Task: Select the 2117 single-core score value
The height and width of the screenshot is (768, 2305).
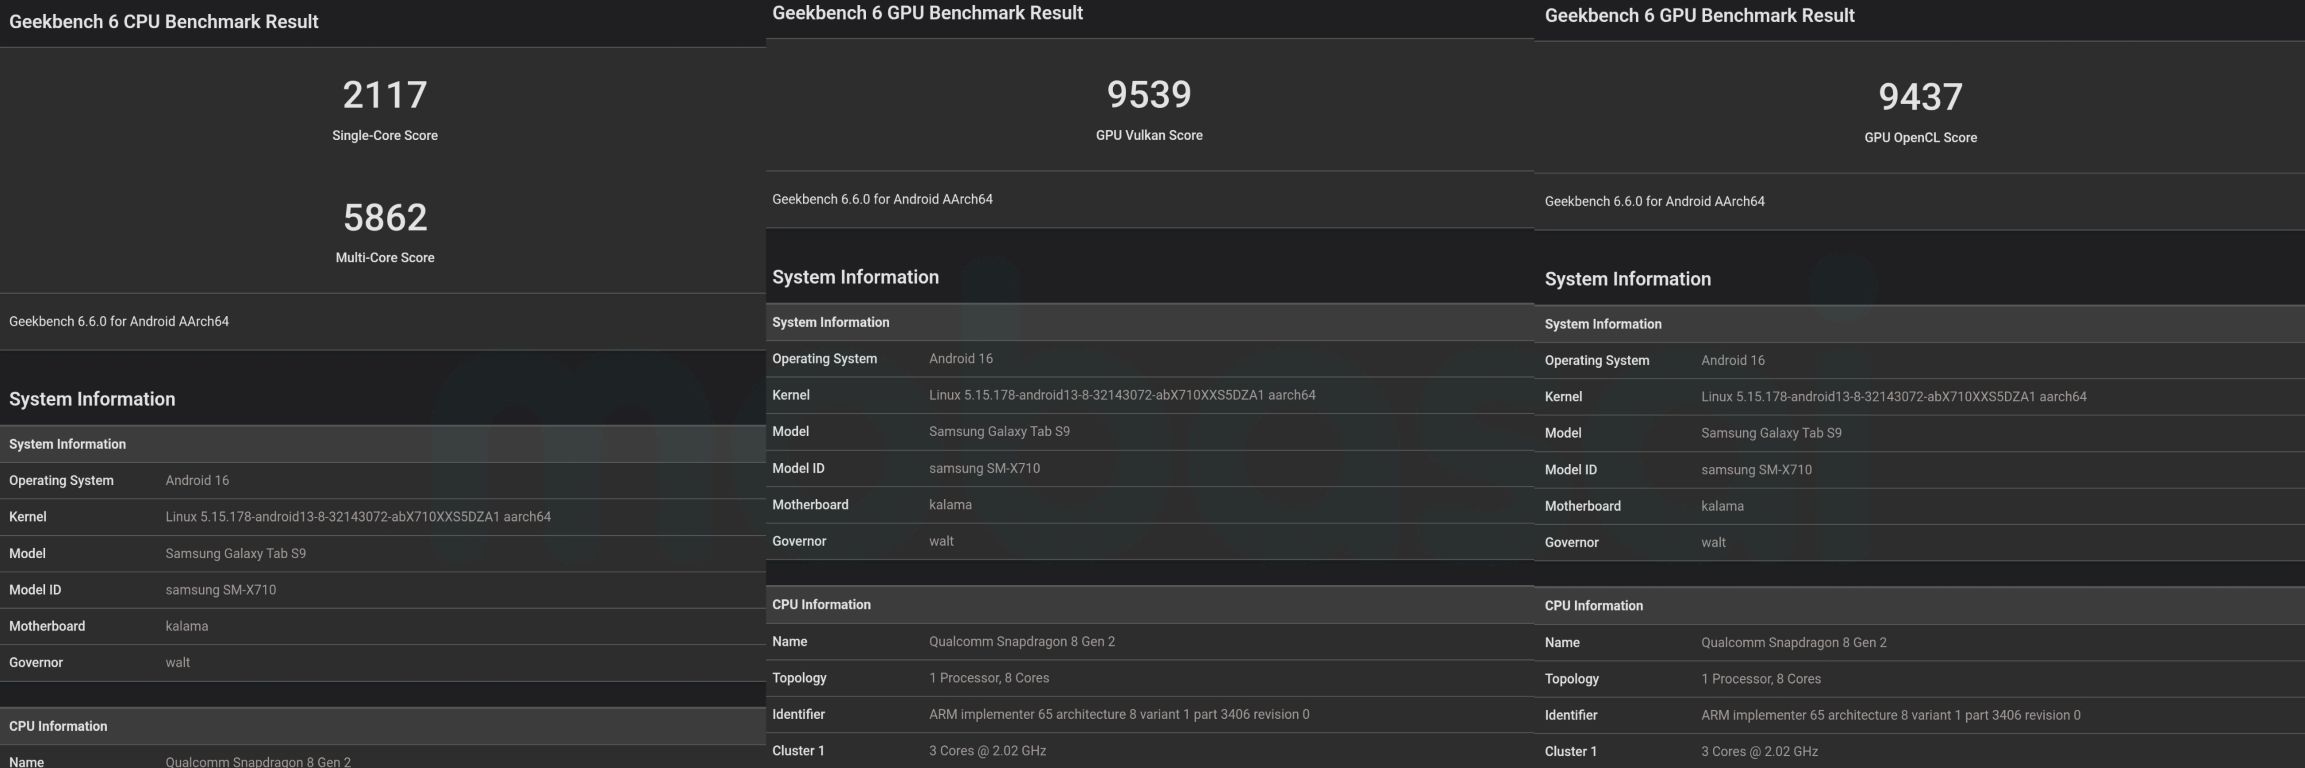Action: (385, 95)
